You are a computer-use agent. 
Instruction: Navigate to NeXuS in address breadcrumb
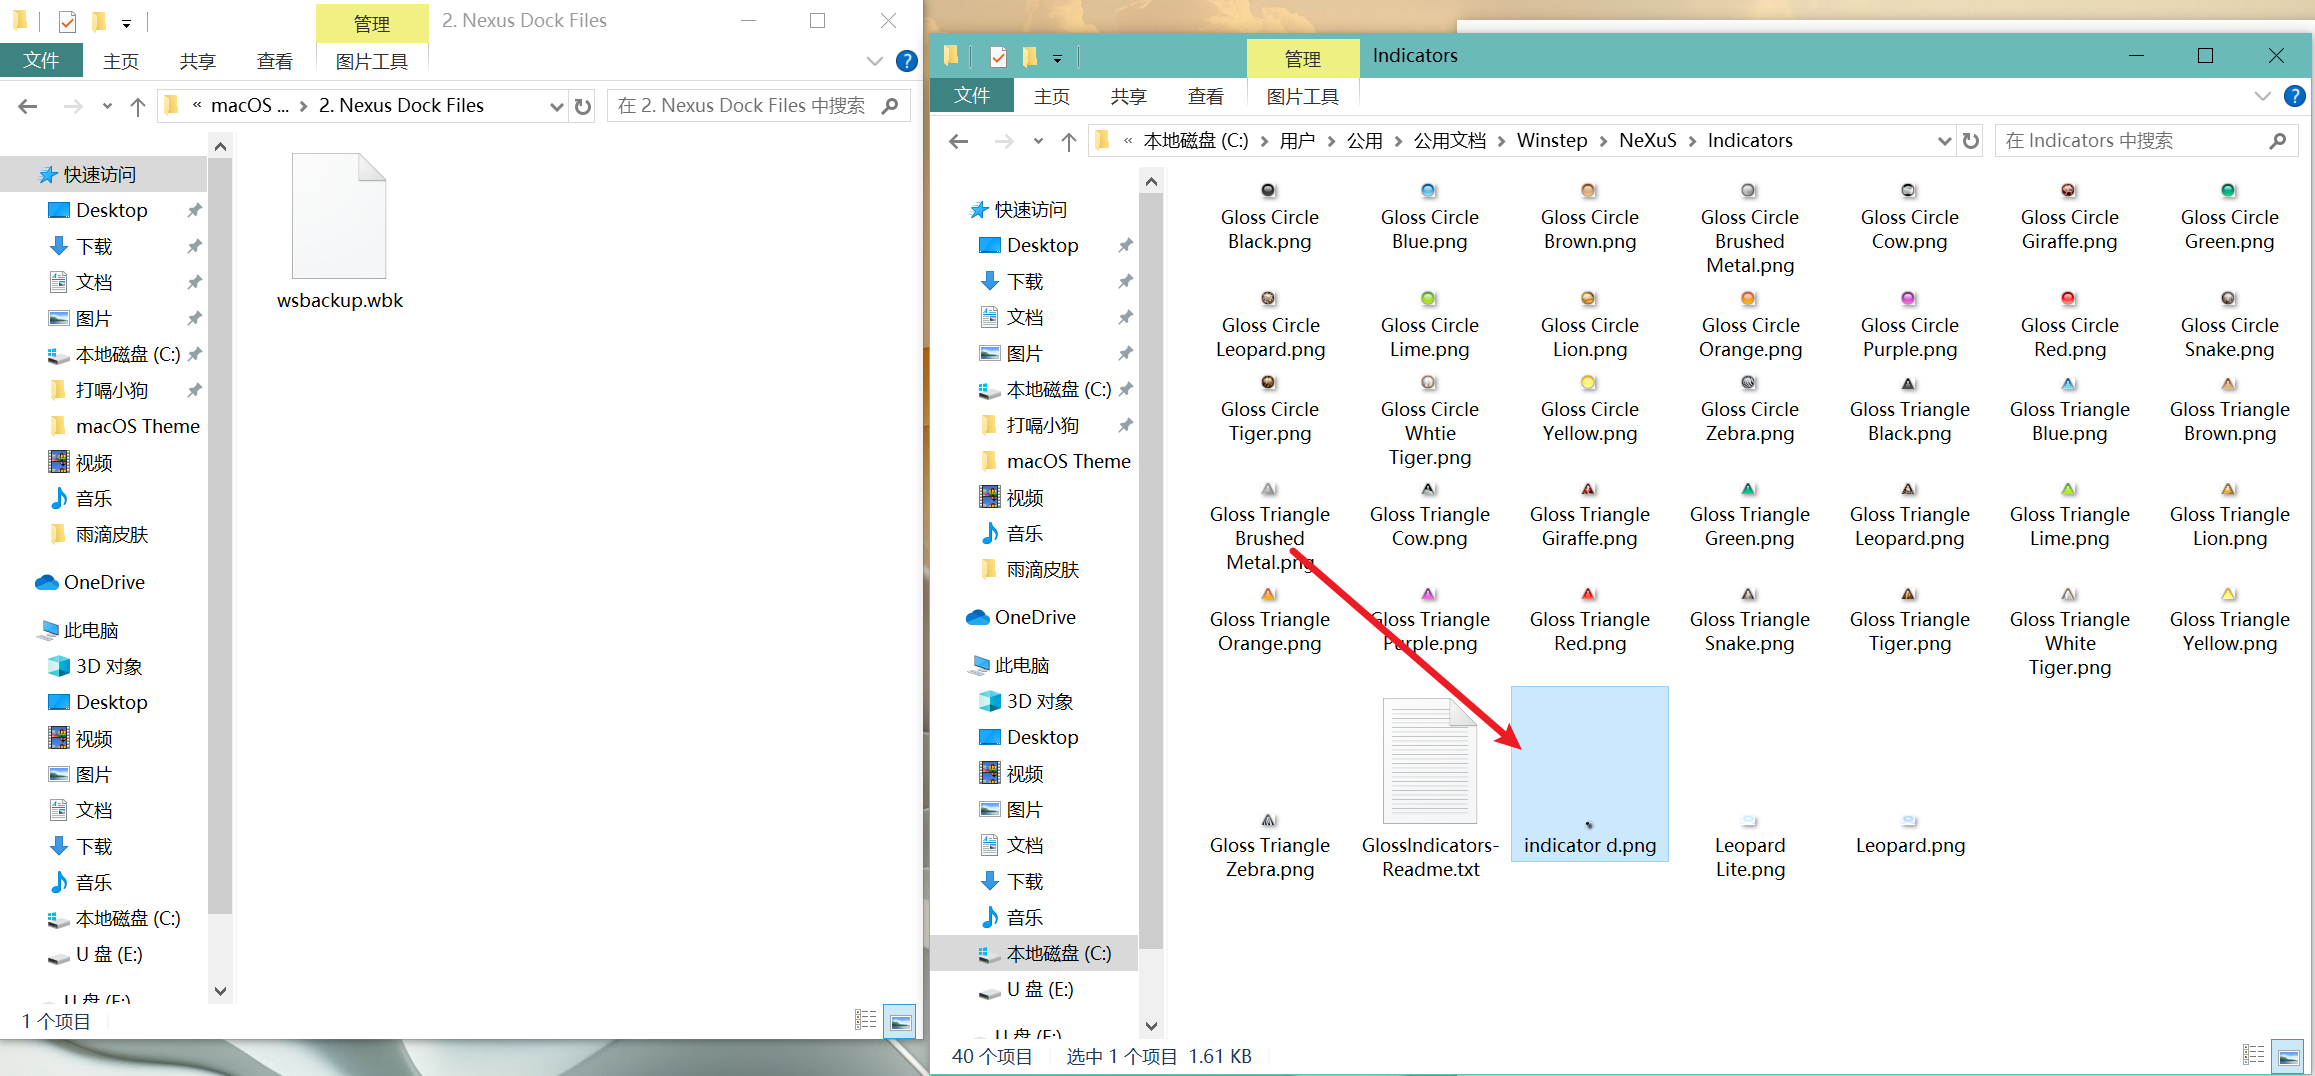click(1647, 141)
